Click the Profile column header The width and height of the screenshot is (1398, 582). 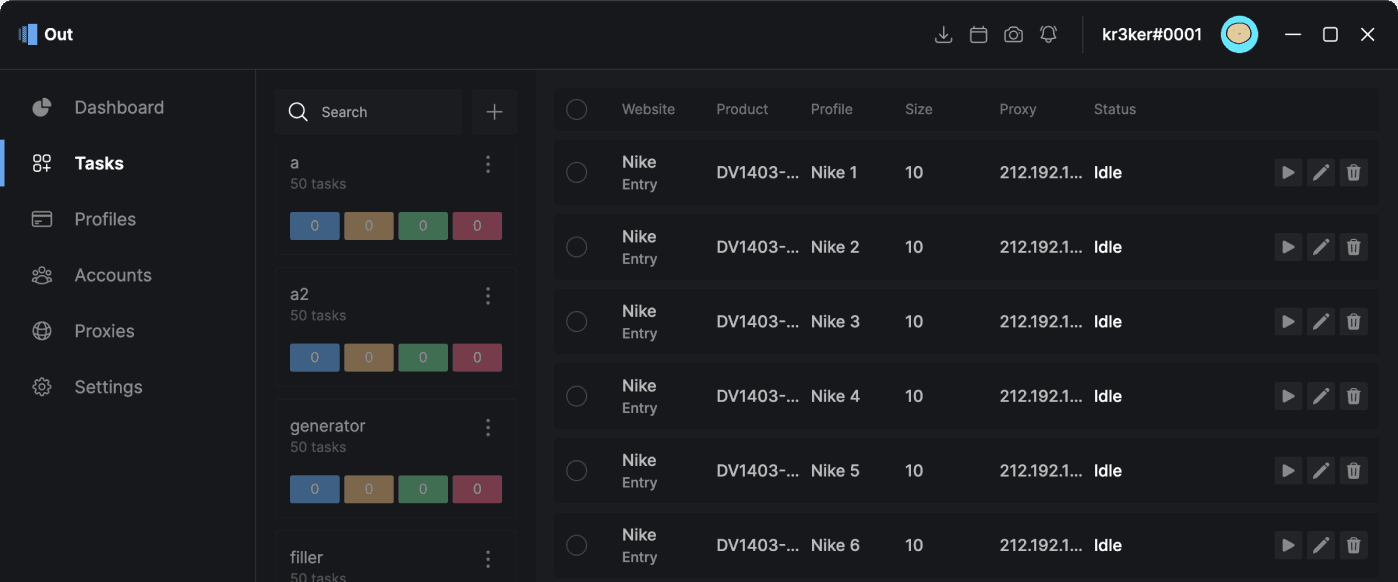pos(832,109)
